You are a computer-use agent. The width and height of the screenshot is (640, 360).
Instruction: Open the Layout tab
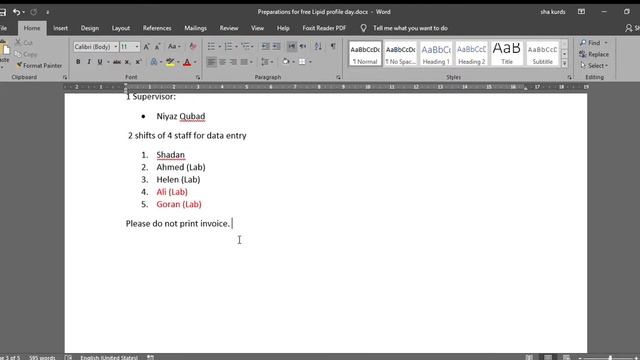(x=121, y=28)
